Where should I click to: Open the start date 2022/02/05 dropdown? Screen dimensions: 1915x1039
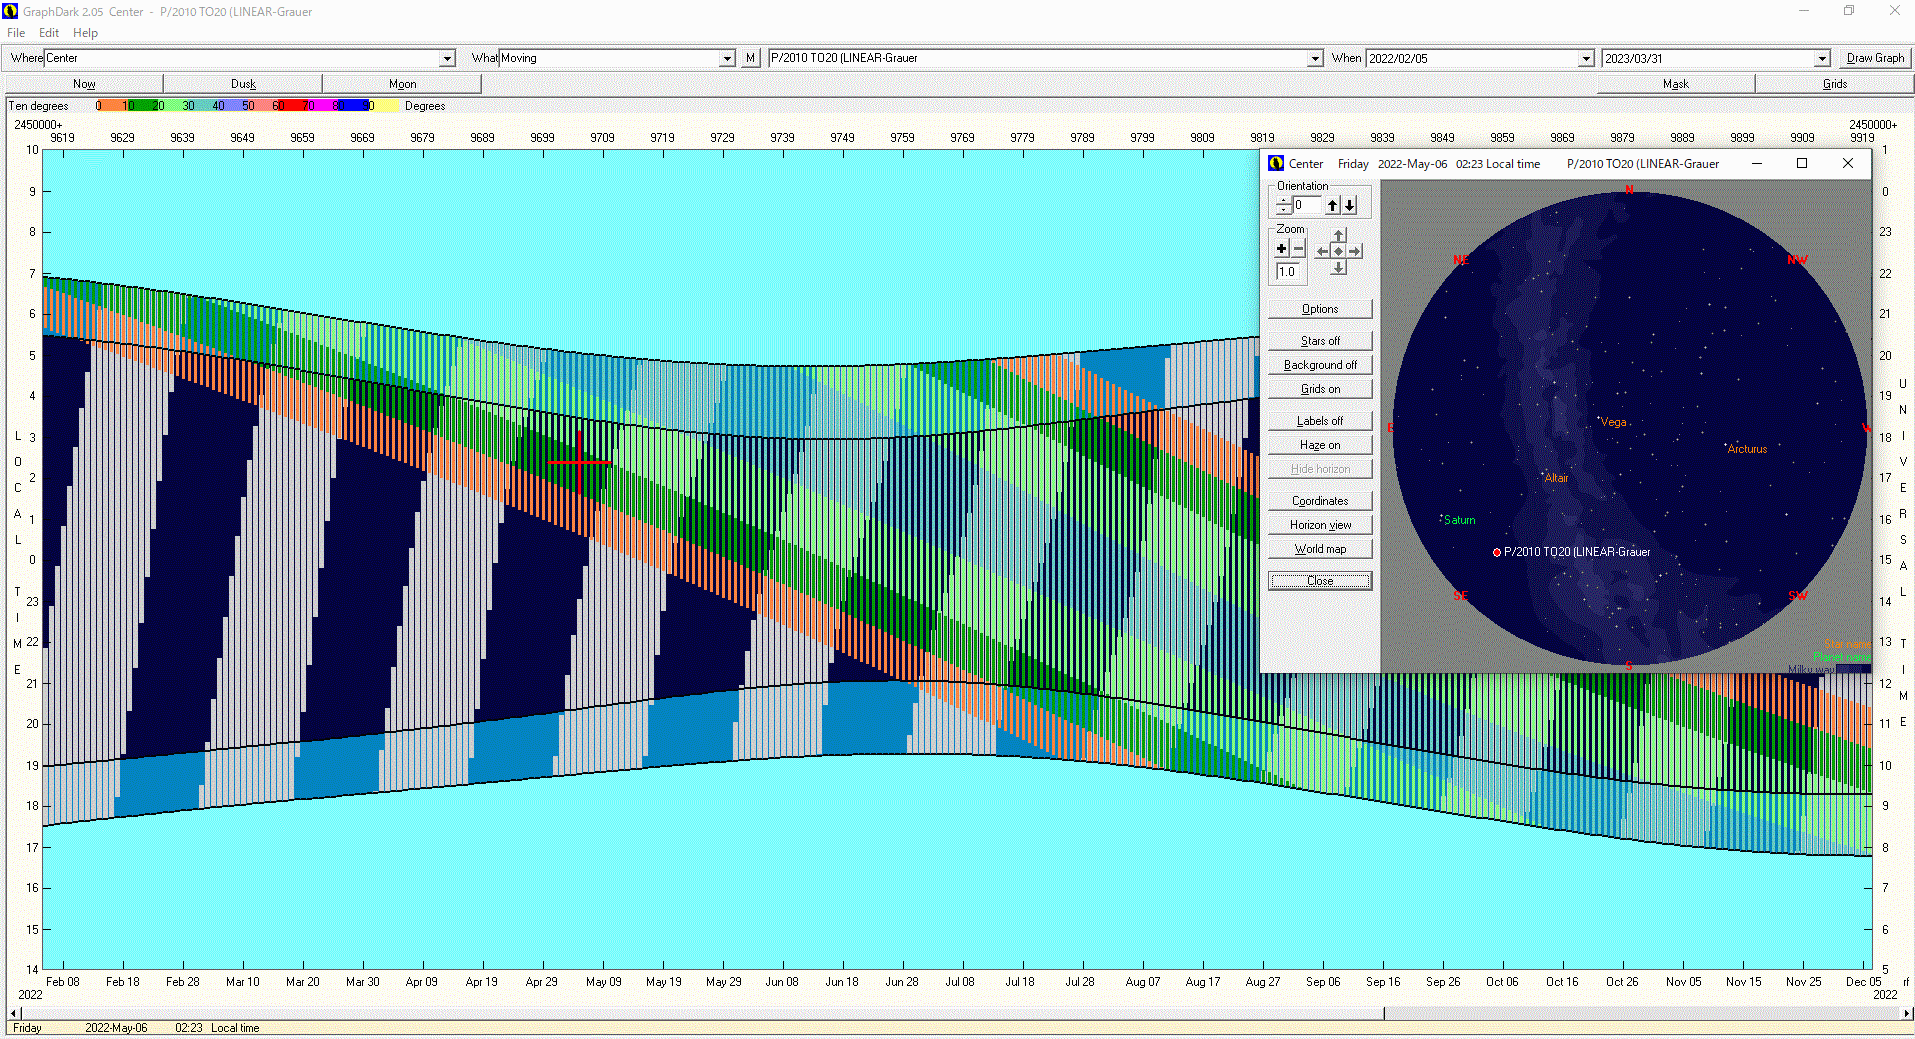(1586, 58)
